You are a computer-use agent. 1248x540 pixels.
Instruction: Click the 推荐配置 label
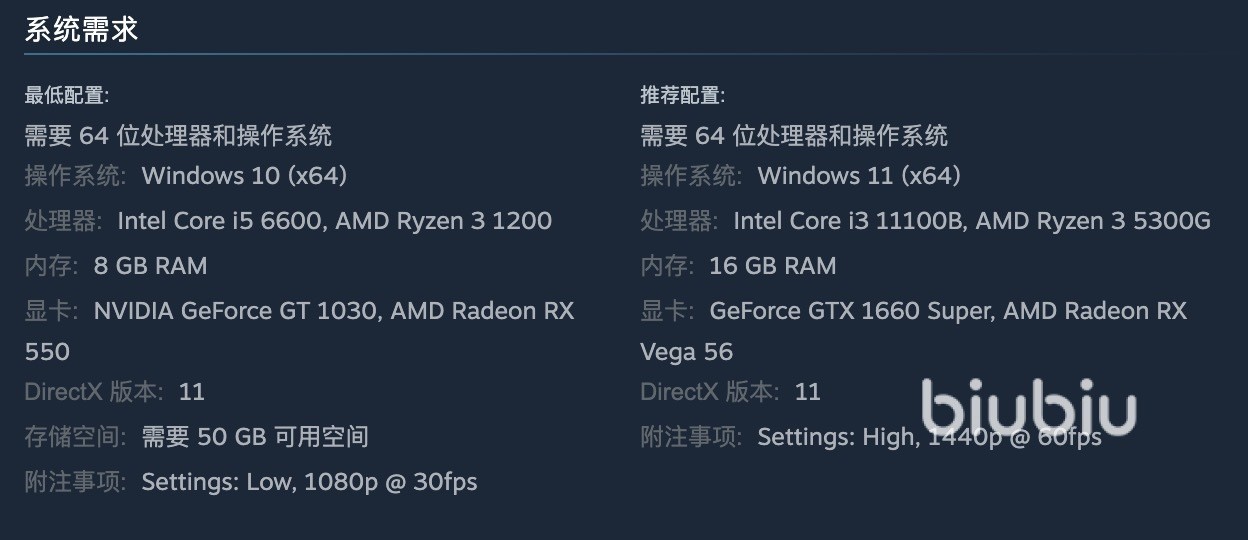pyautogui.click(x=682, y=96)
